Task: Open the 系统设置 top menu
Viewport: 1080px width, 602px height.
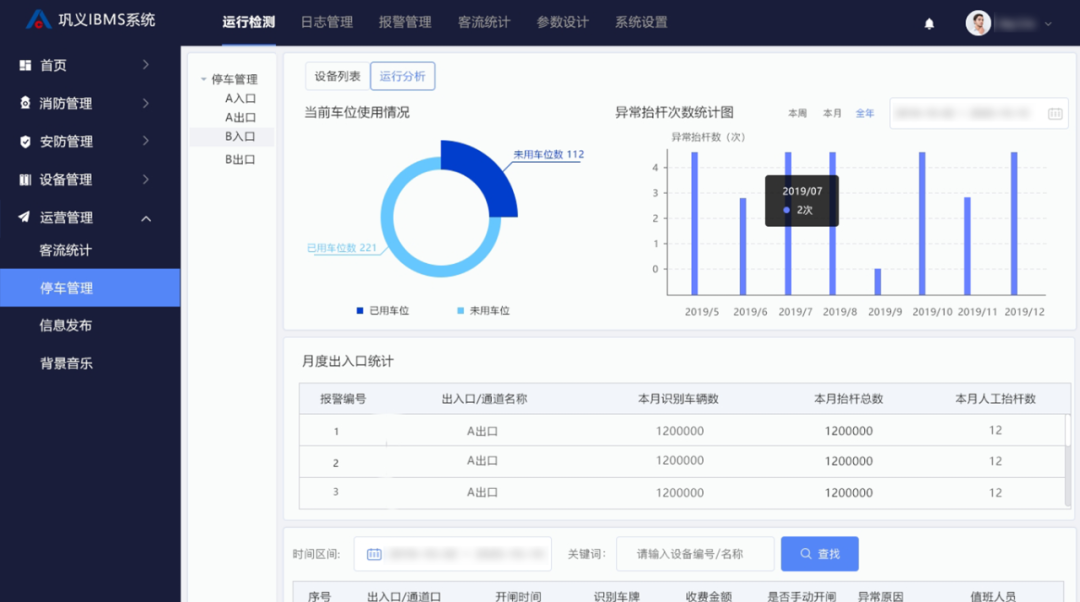Action: coord(641,22)
